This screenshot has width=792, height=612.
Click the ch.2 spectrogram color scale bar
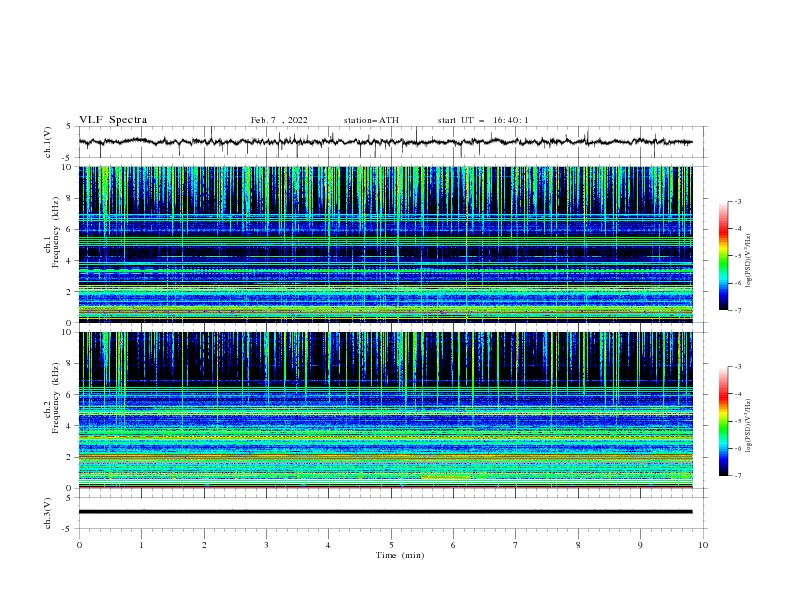click(723, 421)
